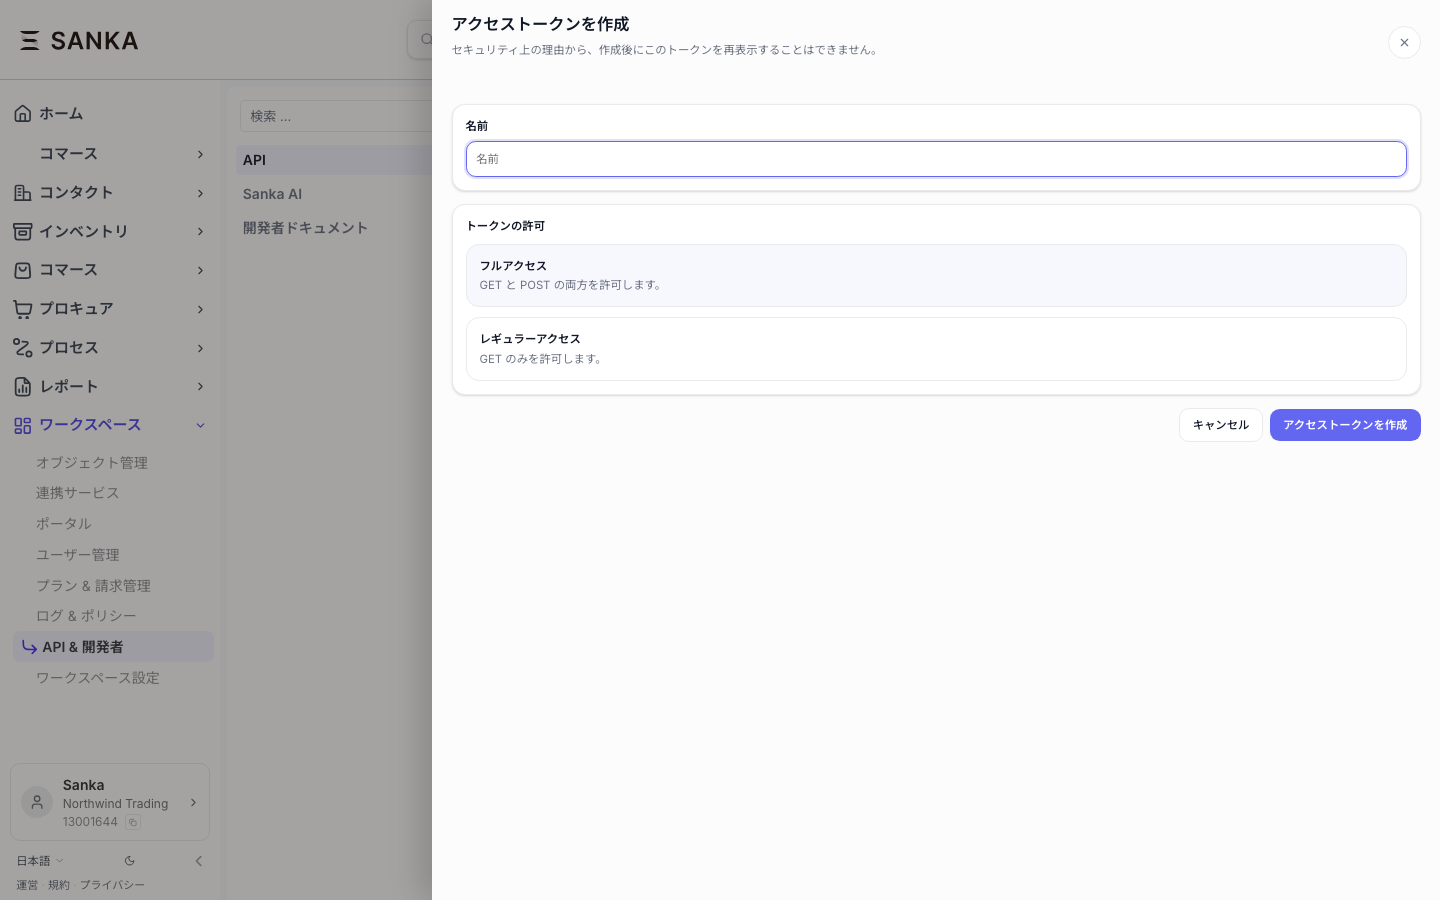Click the コンタクト building icon

click(x=23, y=193)
